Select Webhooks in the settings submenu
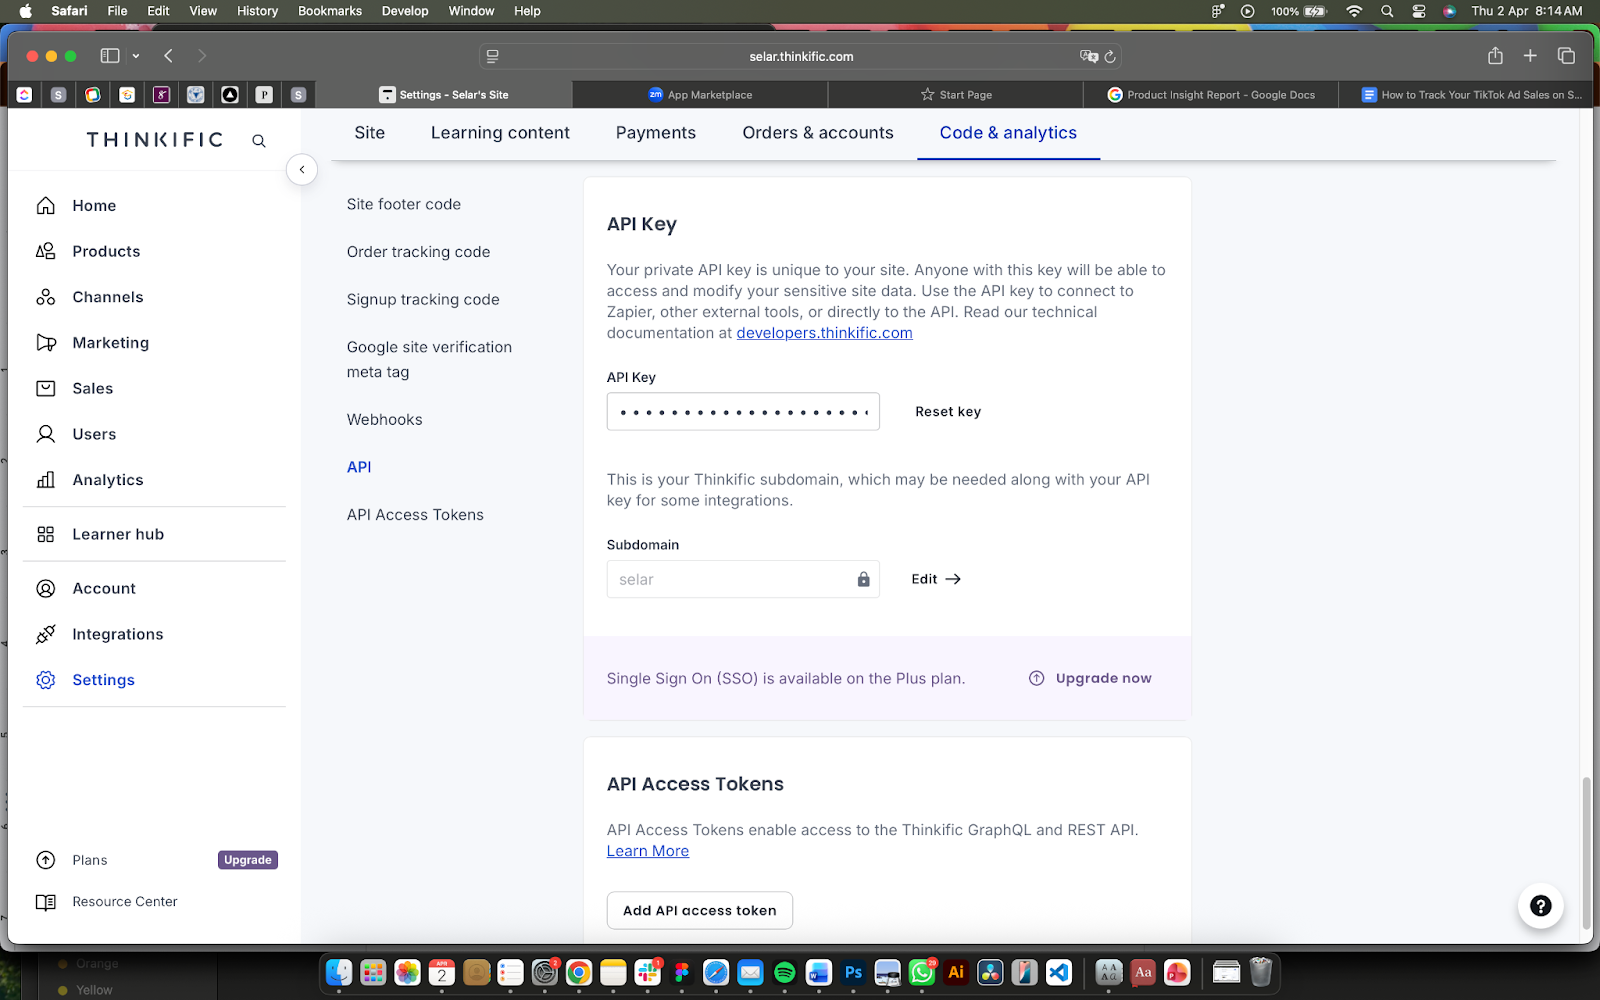The height and width of the screenshot is (1000, 1600). coord(384,420)
